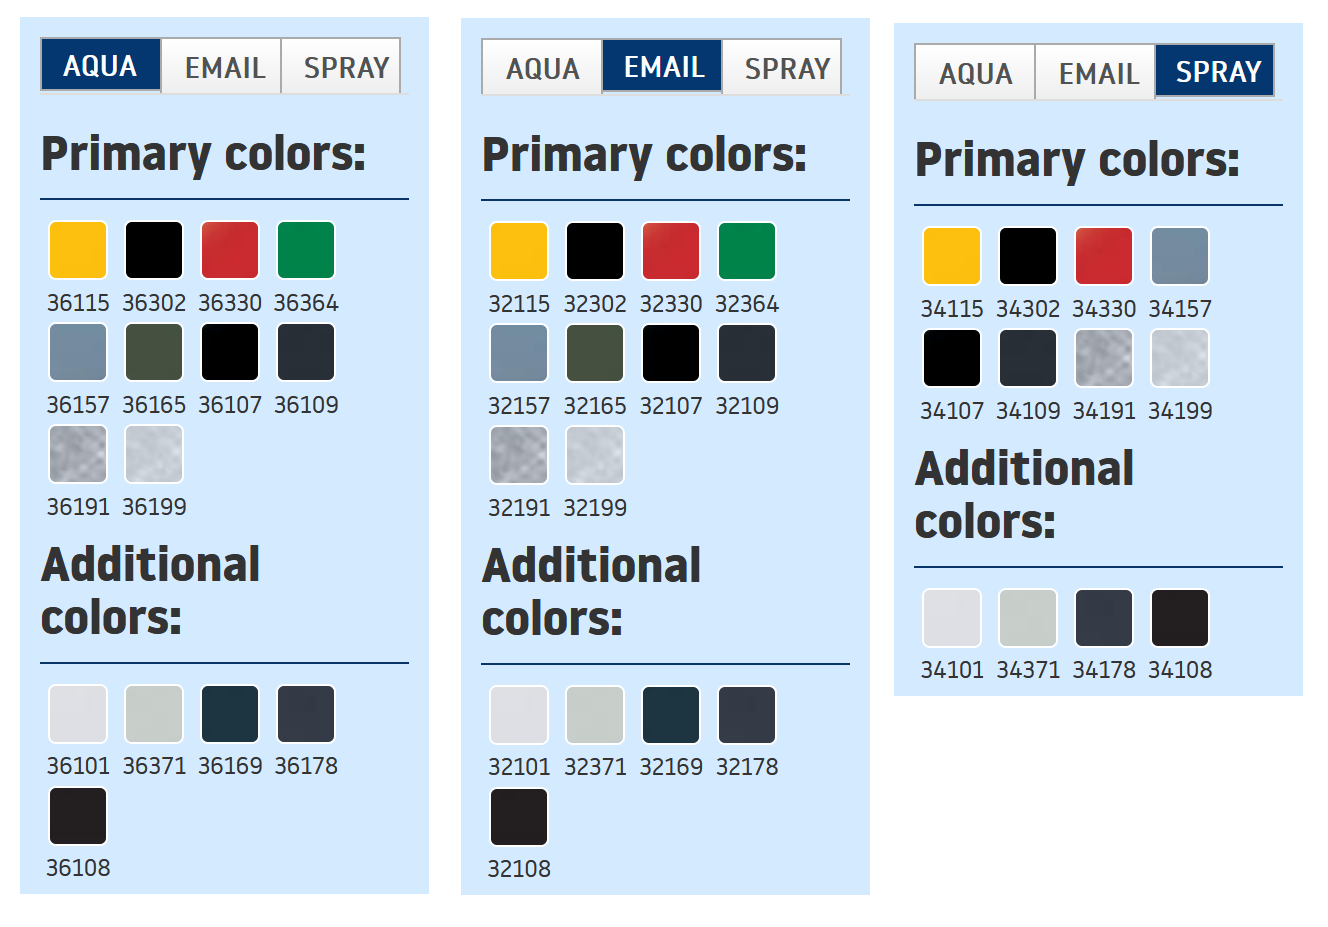Viewport: 1328px width, 927px height.
Task: Open SPRAY tab in the left panel
Action: click(x=345, y=67)
